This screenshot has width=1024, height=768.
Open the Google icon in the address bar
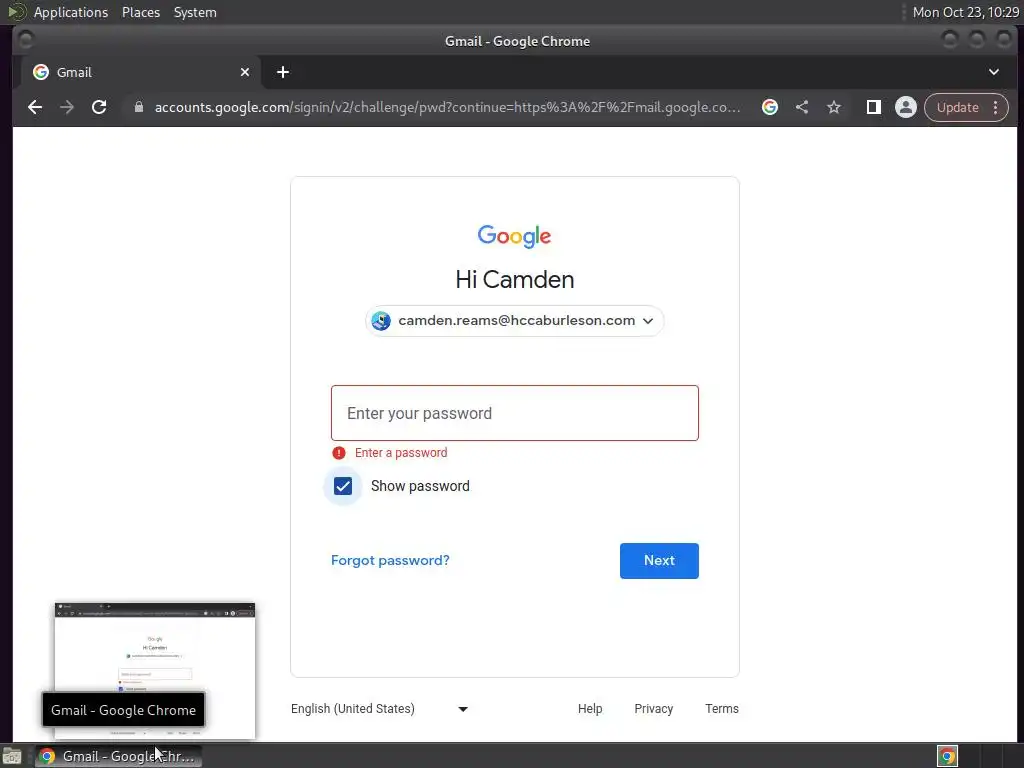pyautogui.click(x=770, y=107)
